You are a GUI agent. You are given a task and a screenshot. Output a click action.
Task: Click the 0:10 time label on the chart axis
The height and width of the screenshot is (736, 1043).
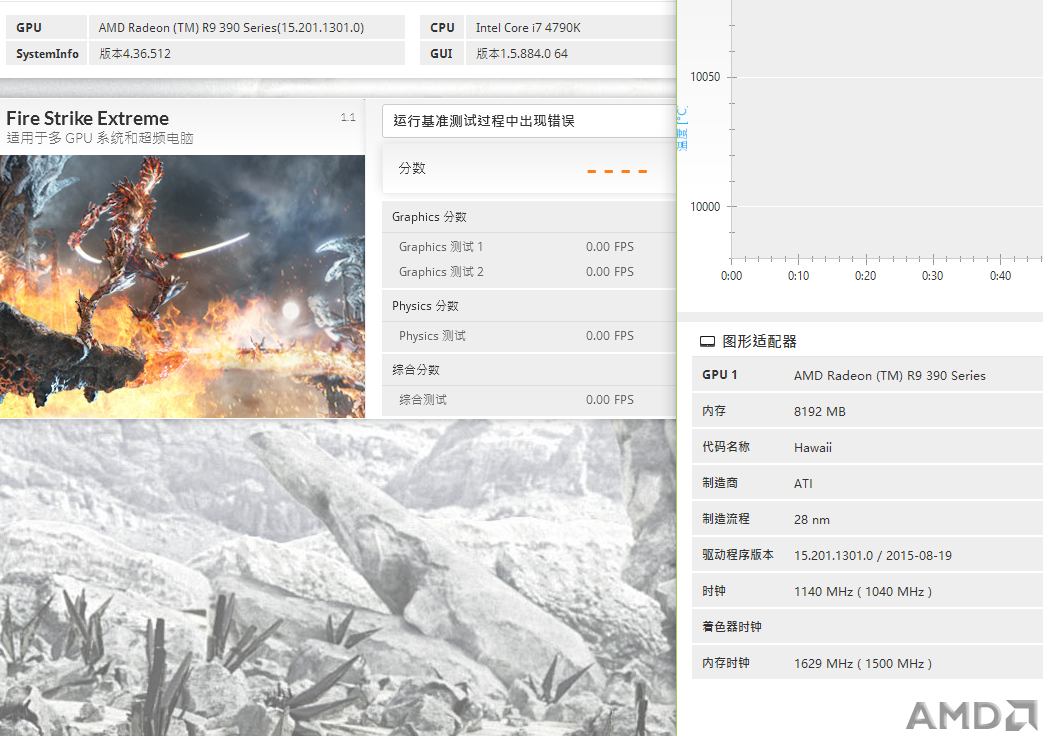(x=799, y=276)
